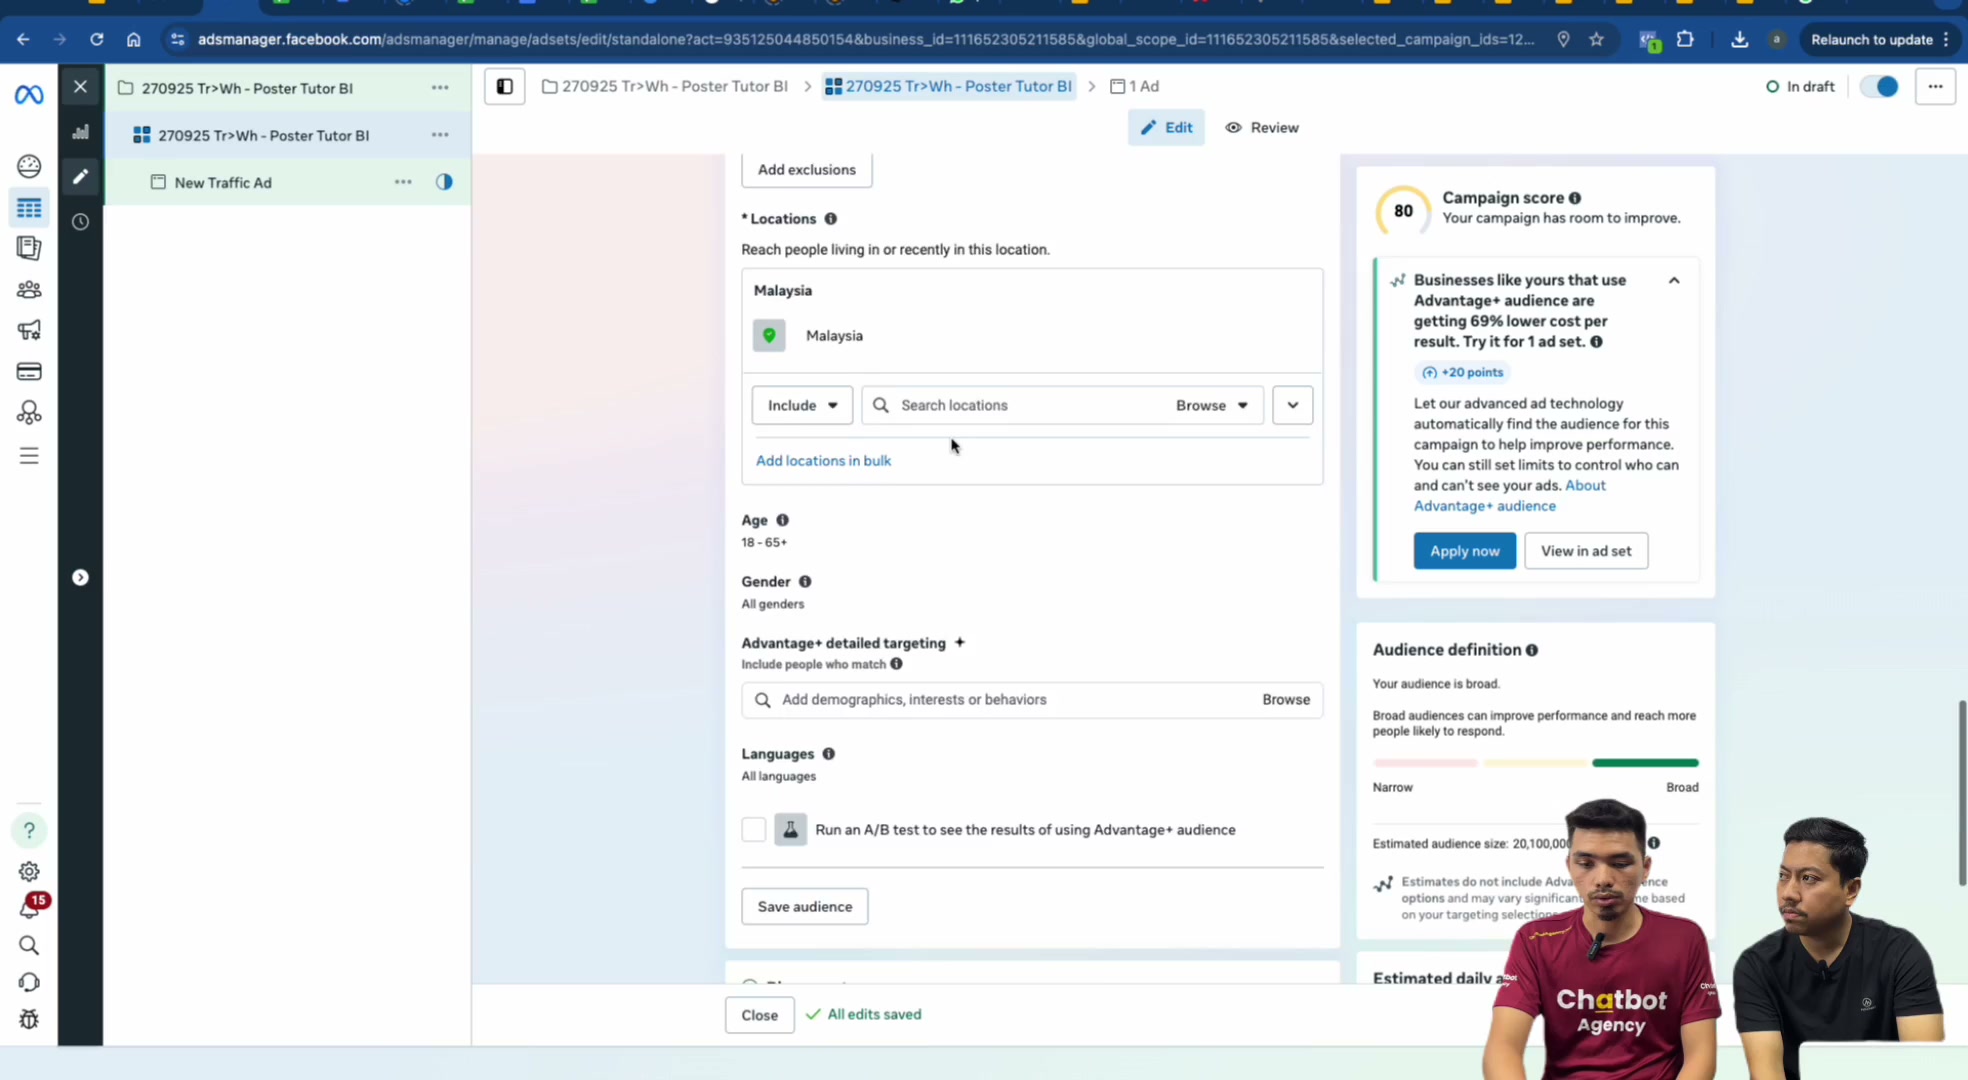Click the audience definition narrow-broad gauge
The height and width of the screenshot is (1080, 1968).
point(1535,763)
